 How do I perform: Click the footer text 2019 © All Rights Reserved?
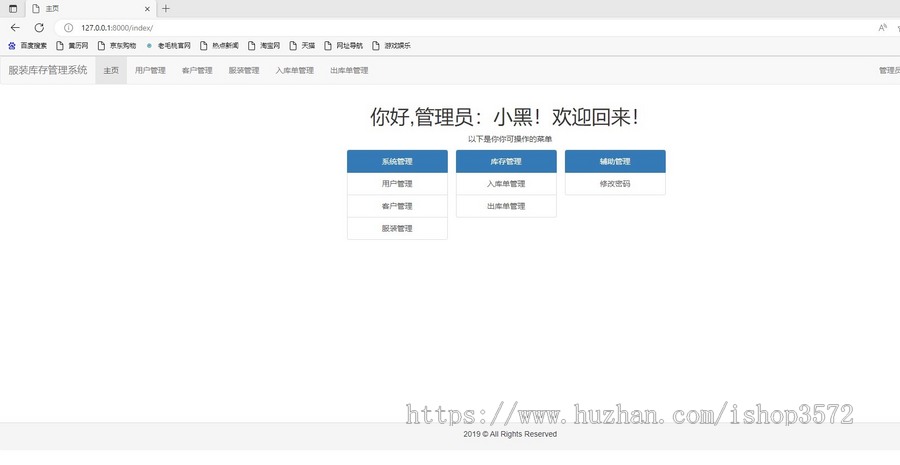(x=510, y=434)
